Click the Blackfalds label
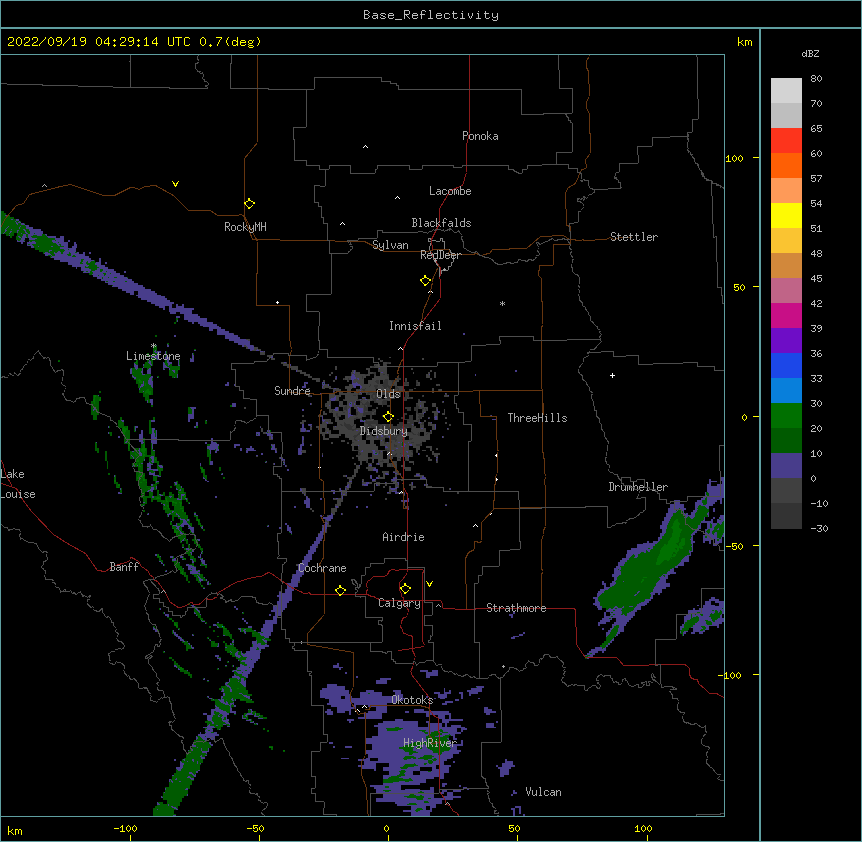The image size is (862, 842). (441, 223)
